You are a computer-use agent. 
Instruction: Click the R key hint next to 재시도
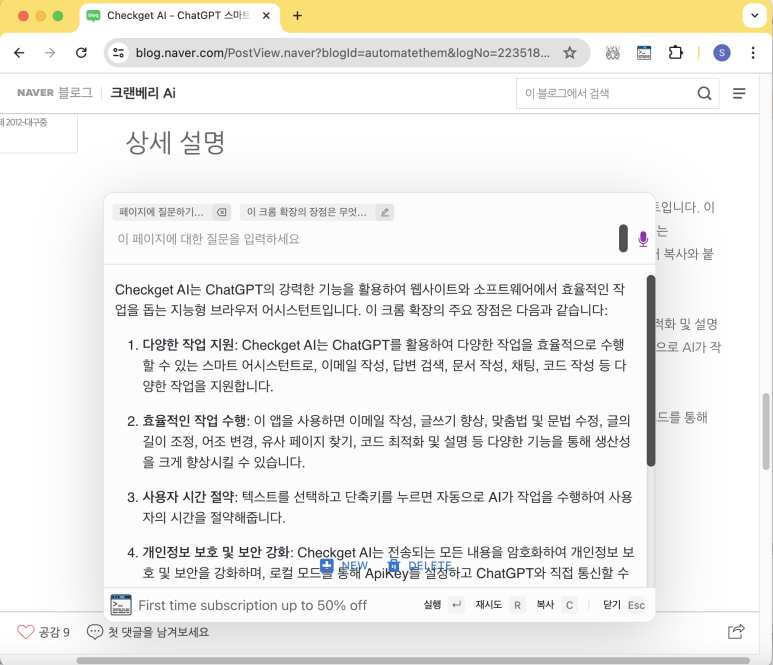coord(517,605)
